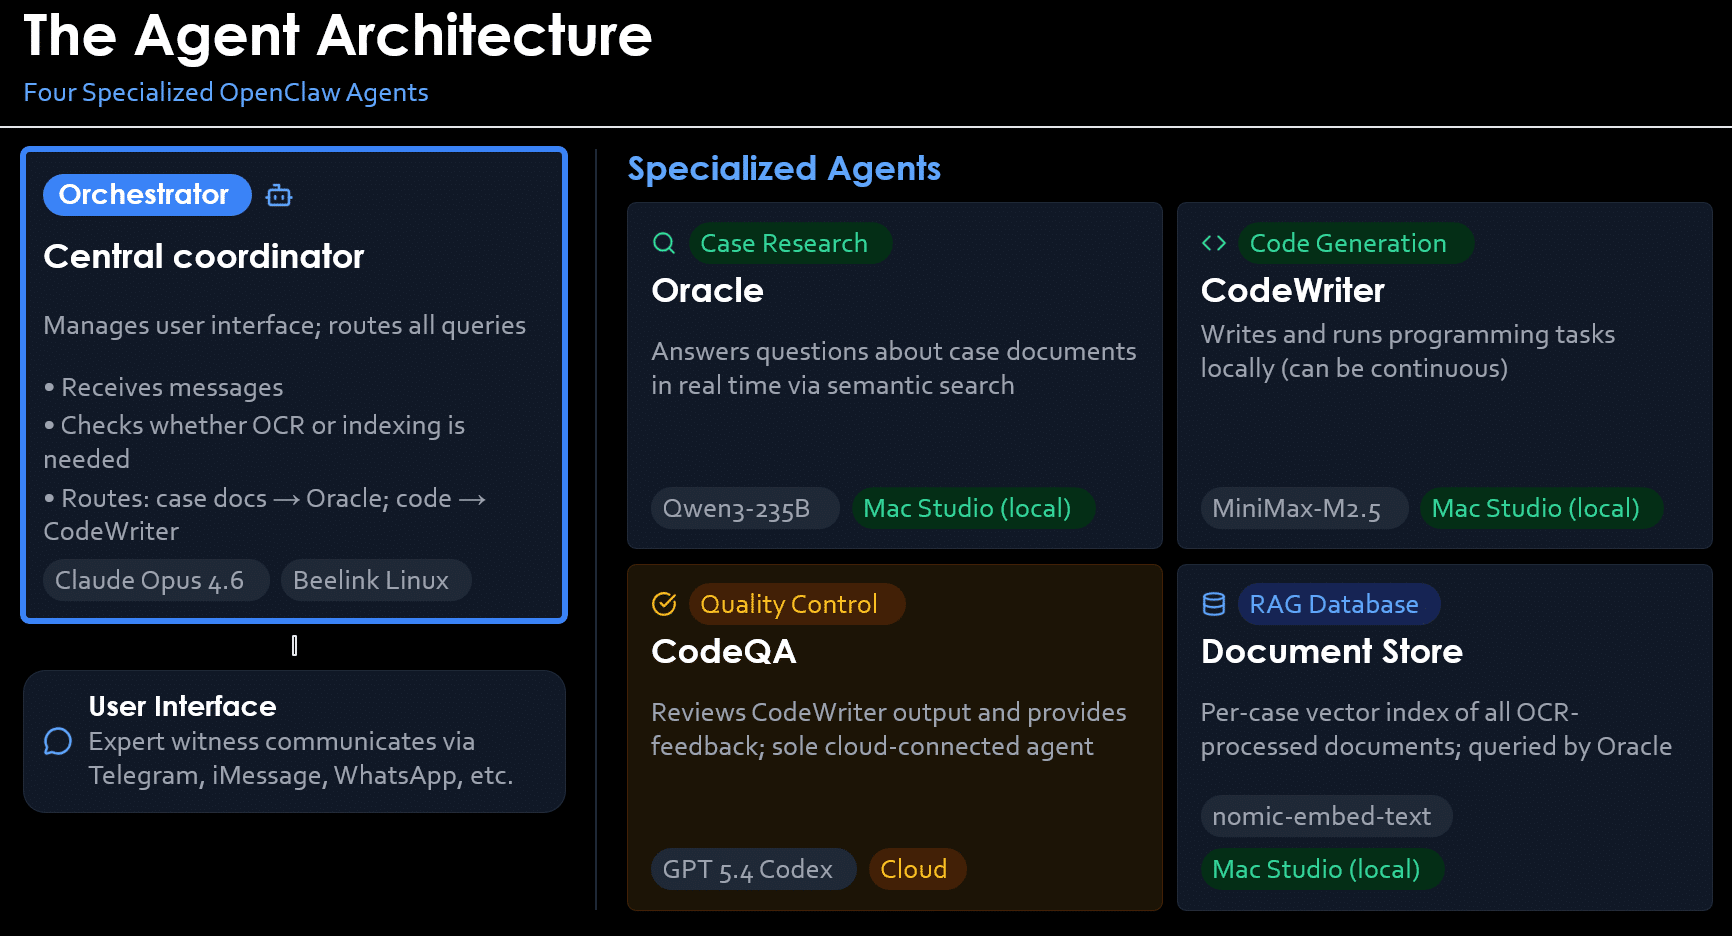Click the Document Store card title

1331,651
